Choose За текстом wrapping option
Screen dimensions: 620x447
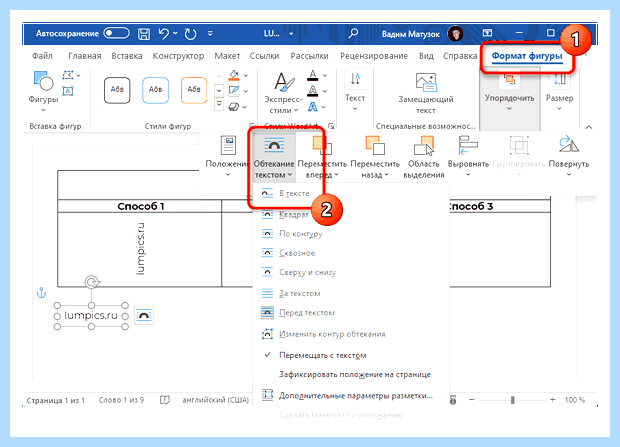(x=350, y=294)
